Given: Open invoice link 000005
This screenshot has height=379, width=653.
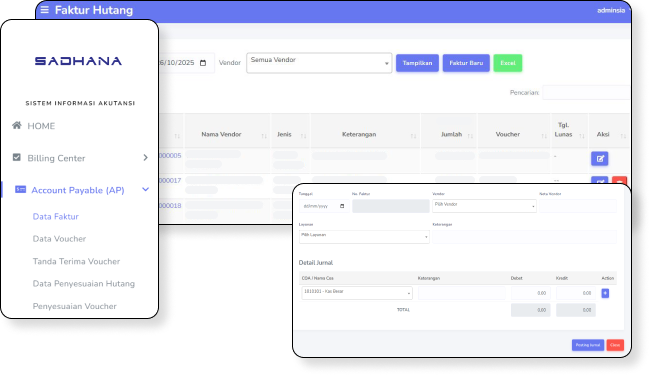Looking at the screenshot, I should (x=170, y=155).
